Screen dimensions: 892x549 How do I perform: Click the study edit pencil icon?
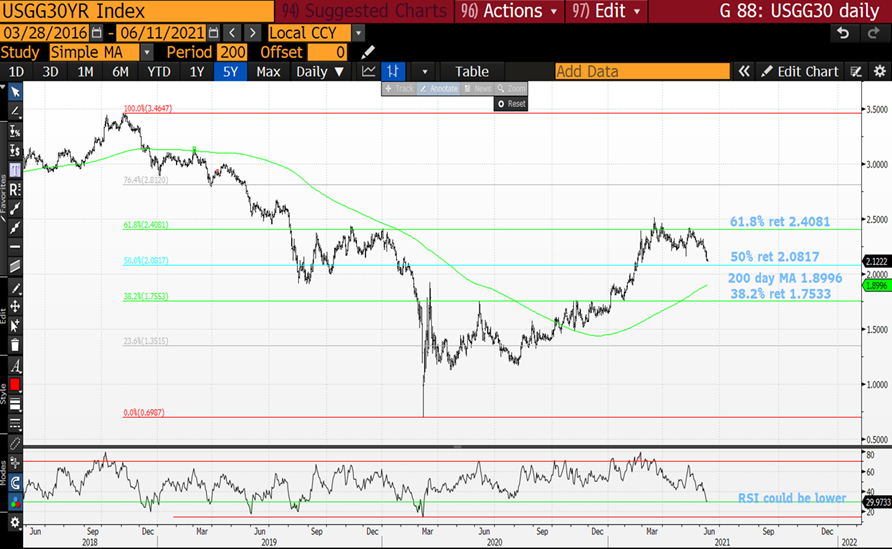click(x=368, y=52)
